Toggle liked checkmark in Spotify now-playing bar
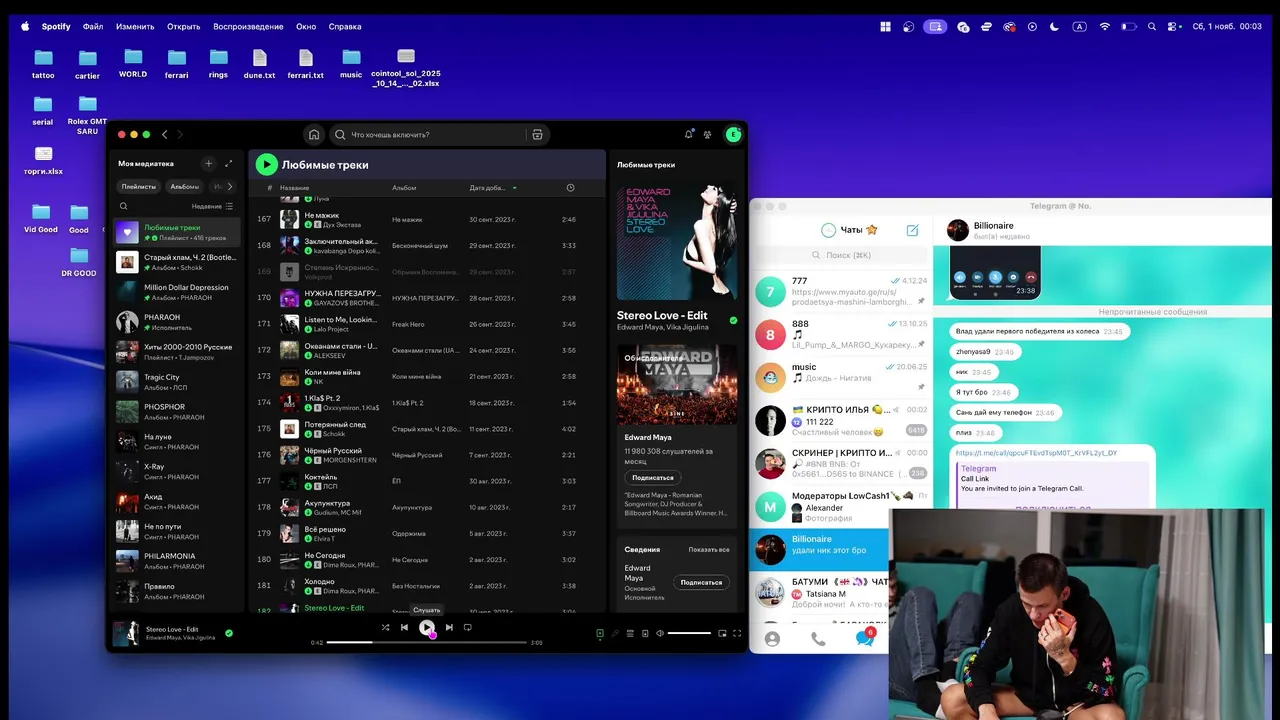 (x=229, y=633)
